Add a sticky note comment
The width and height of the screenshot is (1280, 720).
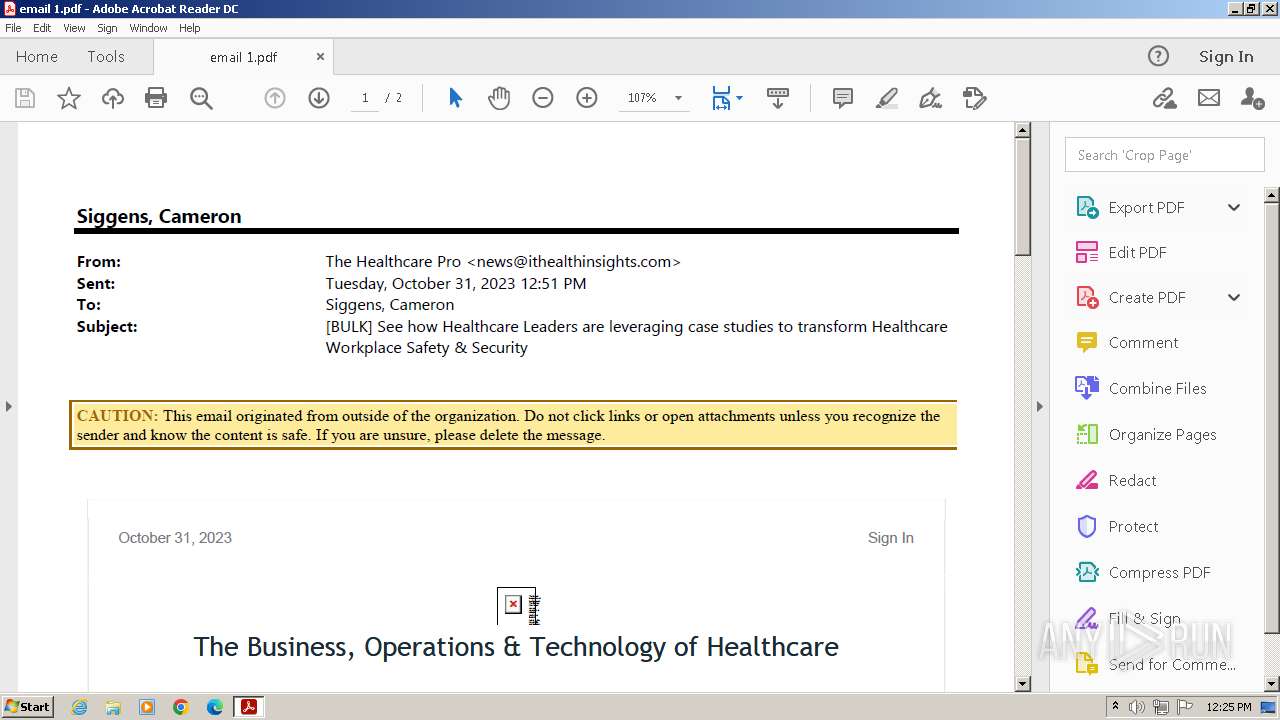(x=843, y=98)
